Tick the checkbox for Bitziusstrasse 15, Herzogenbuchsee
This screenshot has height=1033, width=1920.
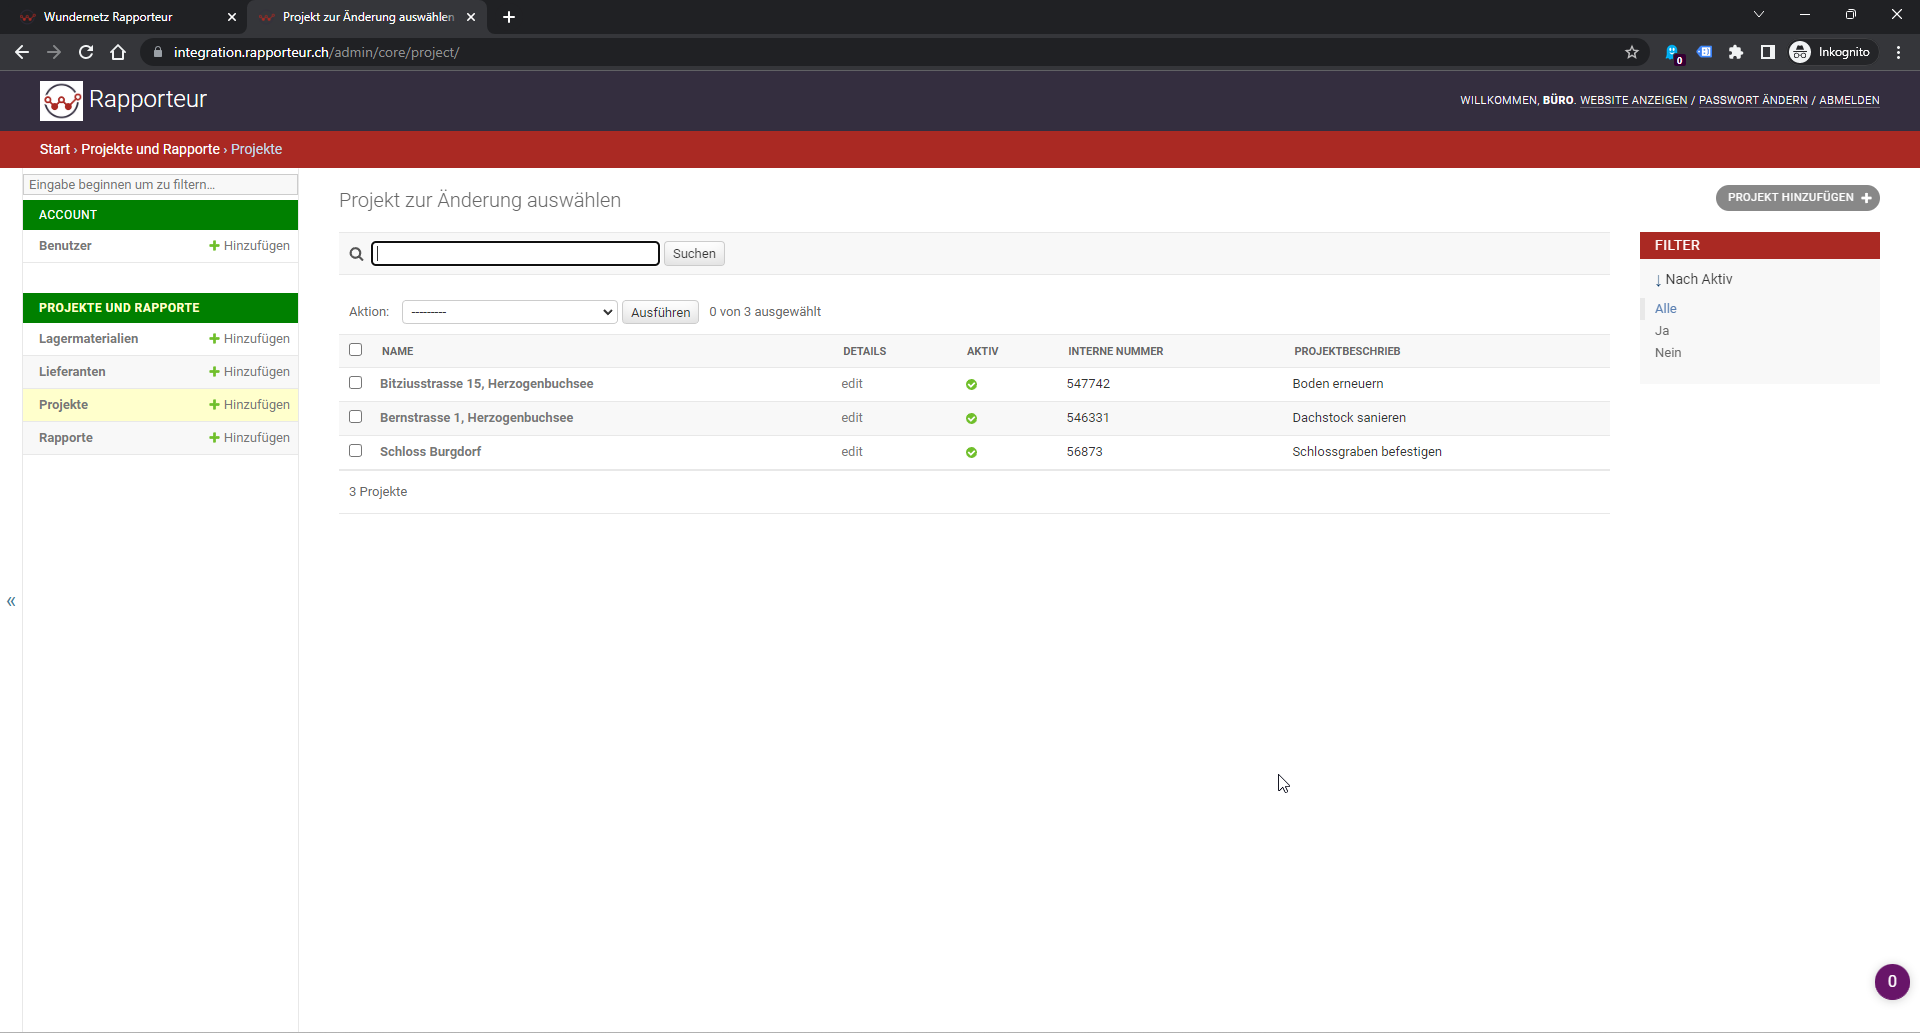pyautogui.click(x=355, y=383)
